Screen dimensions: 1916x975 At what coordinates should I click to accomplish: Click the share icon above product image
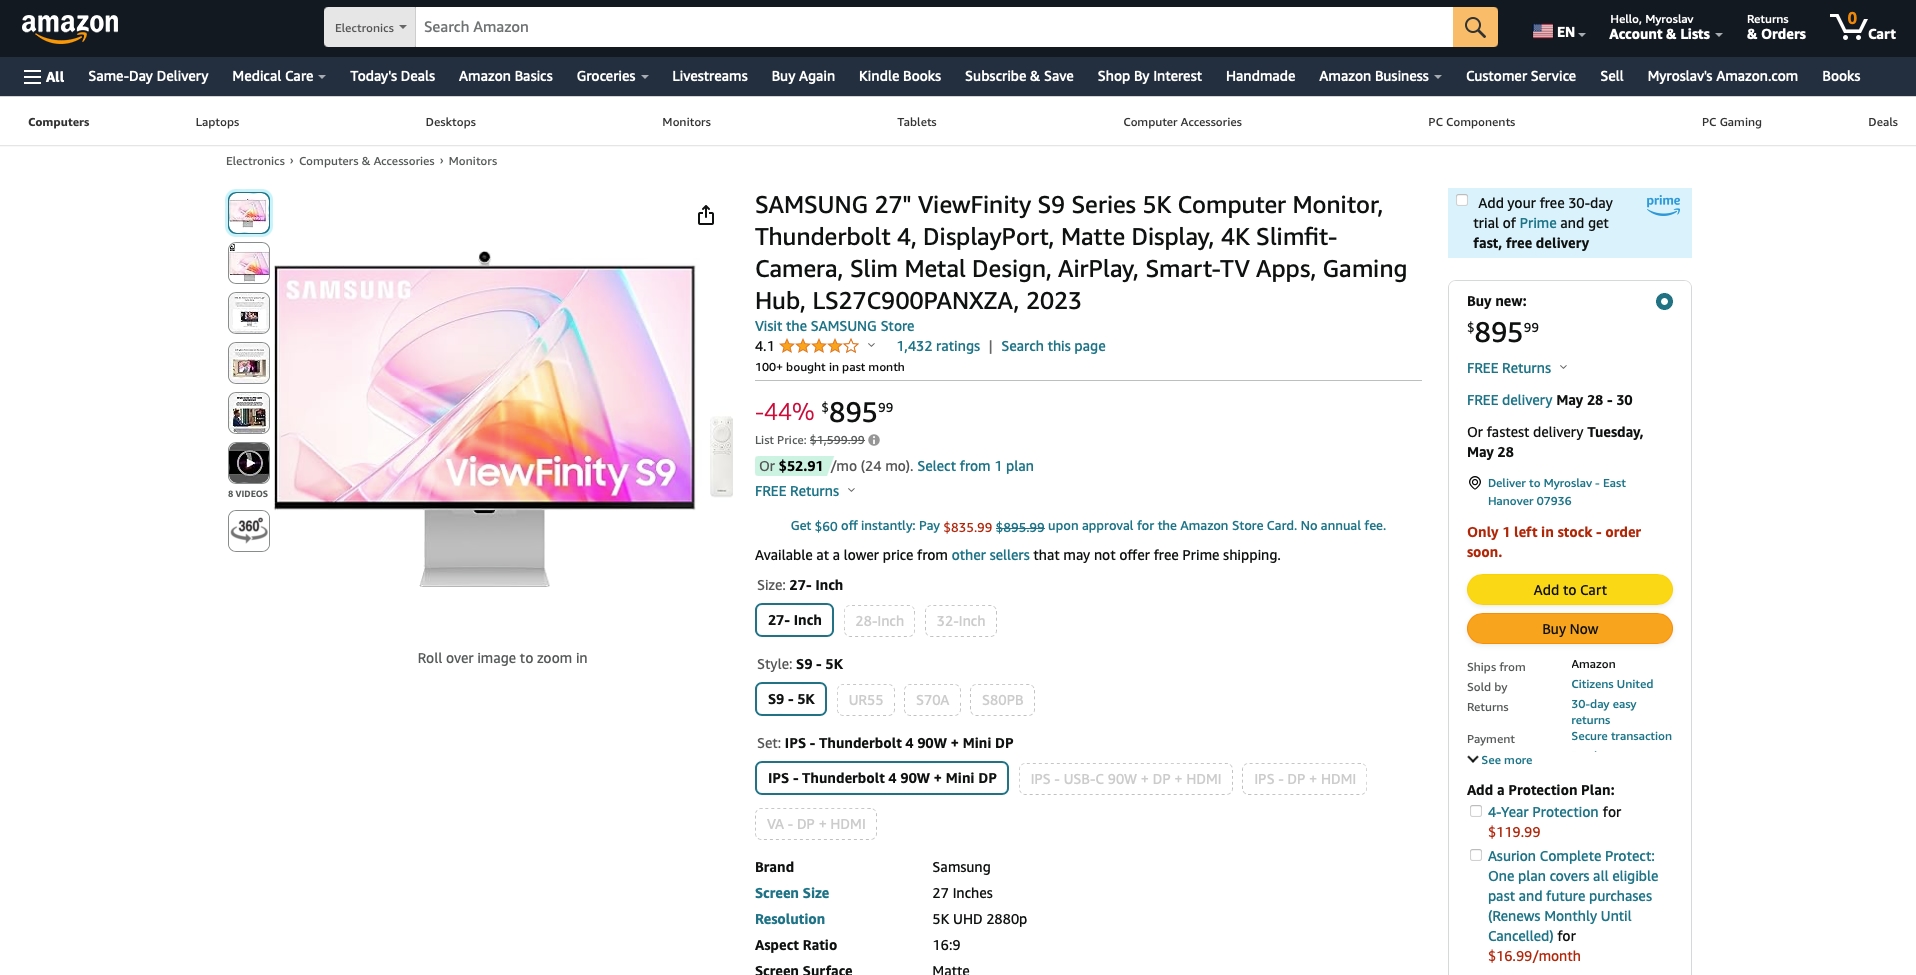click(706, 215)
